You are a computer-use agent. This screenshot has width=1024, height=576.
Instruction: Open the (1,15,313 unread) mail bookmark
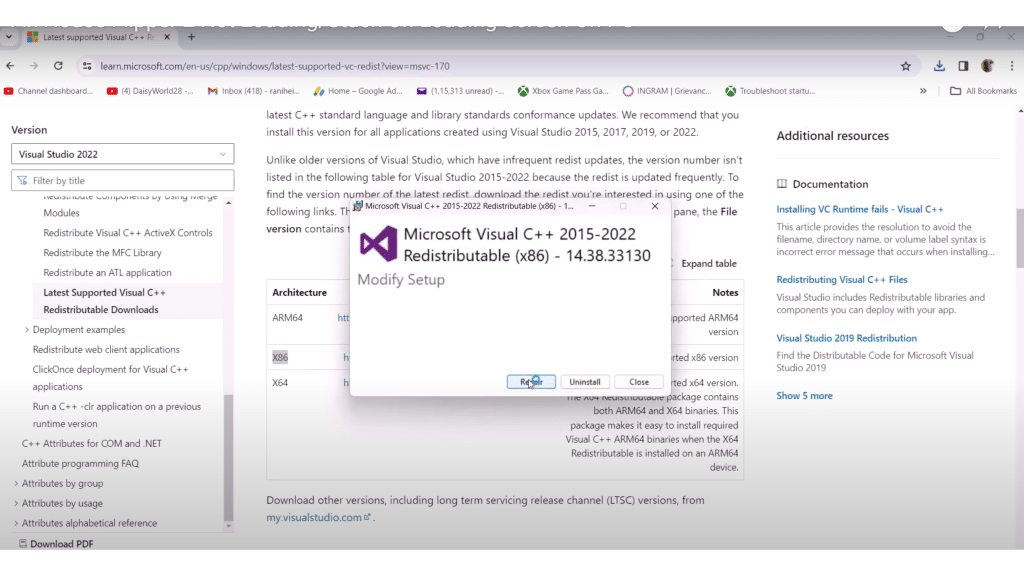pos(460,91)
